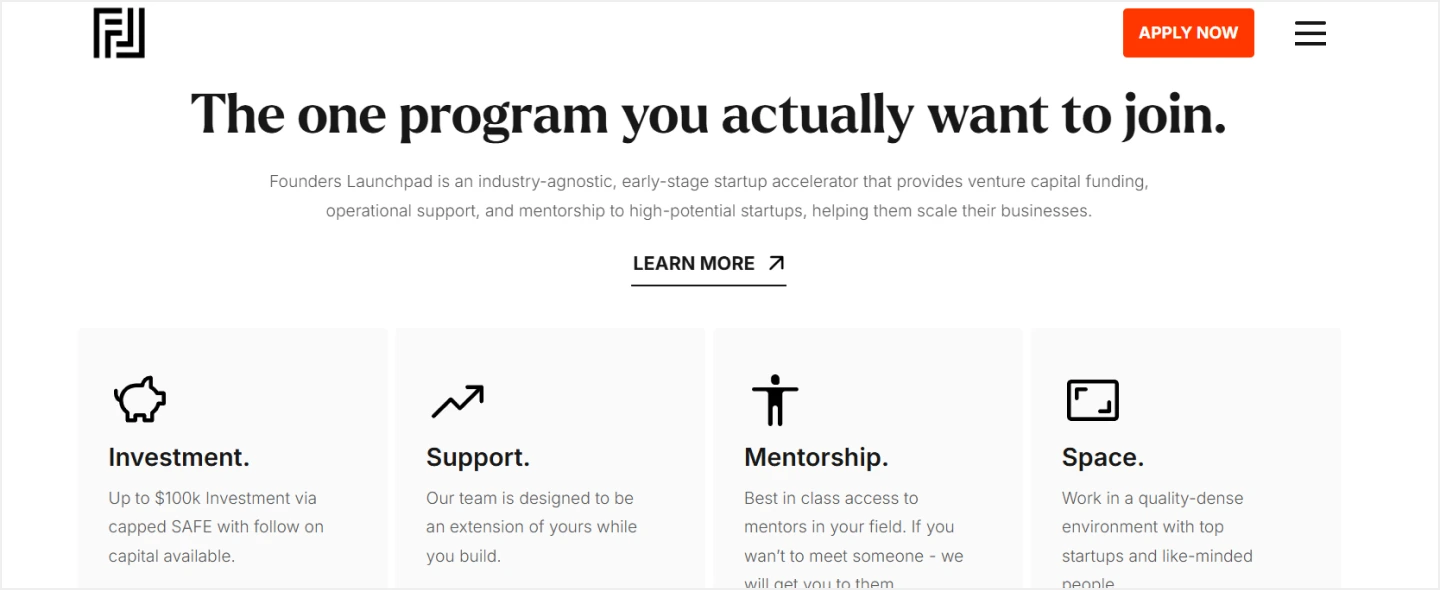The image size is (1440, 590).
Task: Click the Founders Launchpad logo
Action: (x=118, y=33)
